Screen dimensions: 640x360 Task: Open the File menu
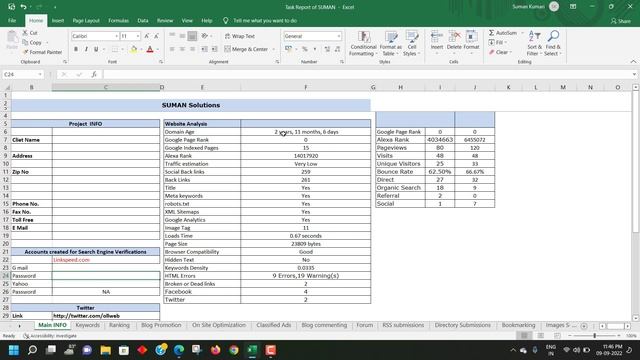[12, 20]
